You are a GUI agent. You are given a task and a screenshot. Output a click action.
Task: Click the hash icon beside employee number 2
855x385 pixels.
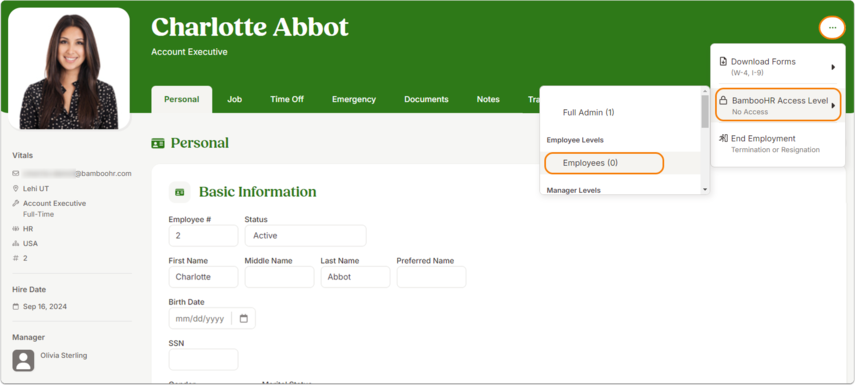15,258
